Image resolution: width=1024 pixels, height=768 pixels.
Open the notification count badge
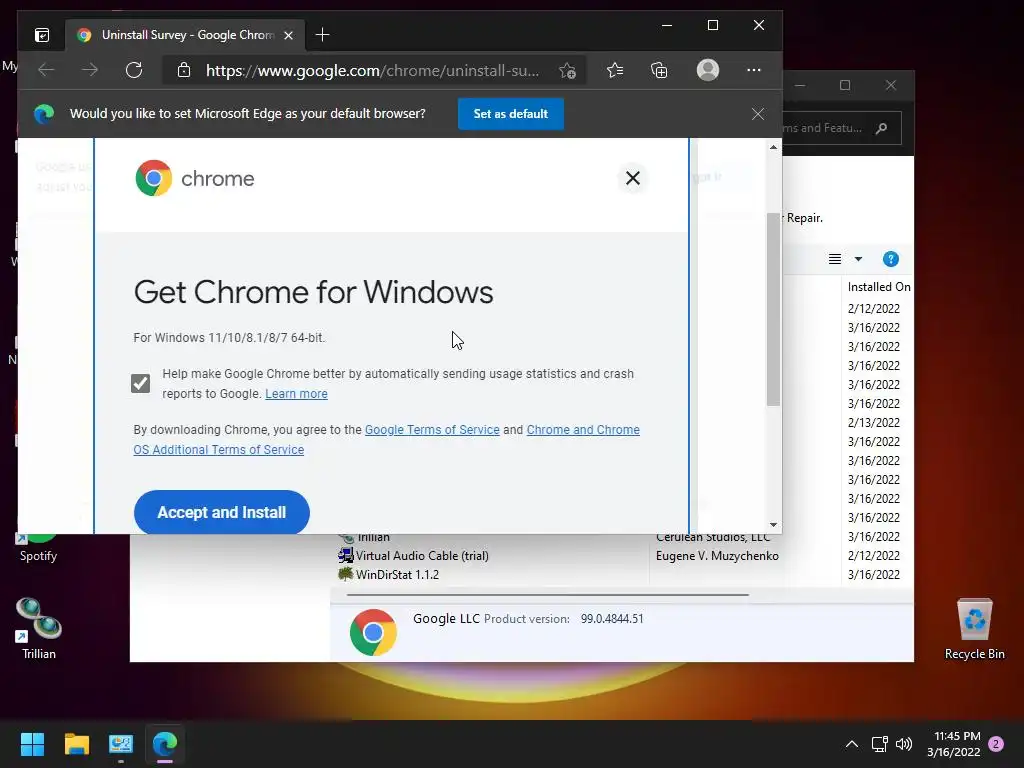[996, 744]
